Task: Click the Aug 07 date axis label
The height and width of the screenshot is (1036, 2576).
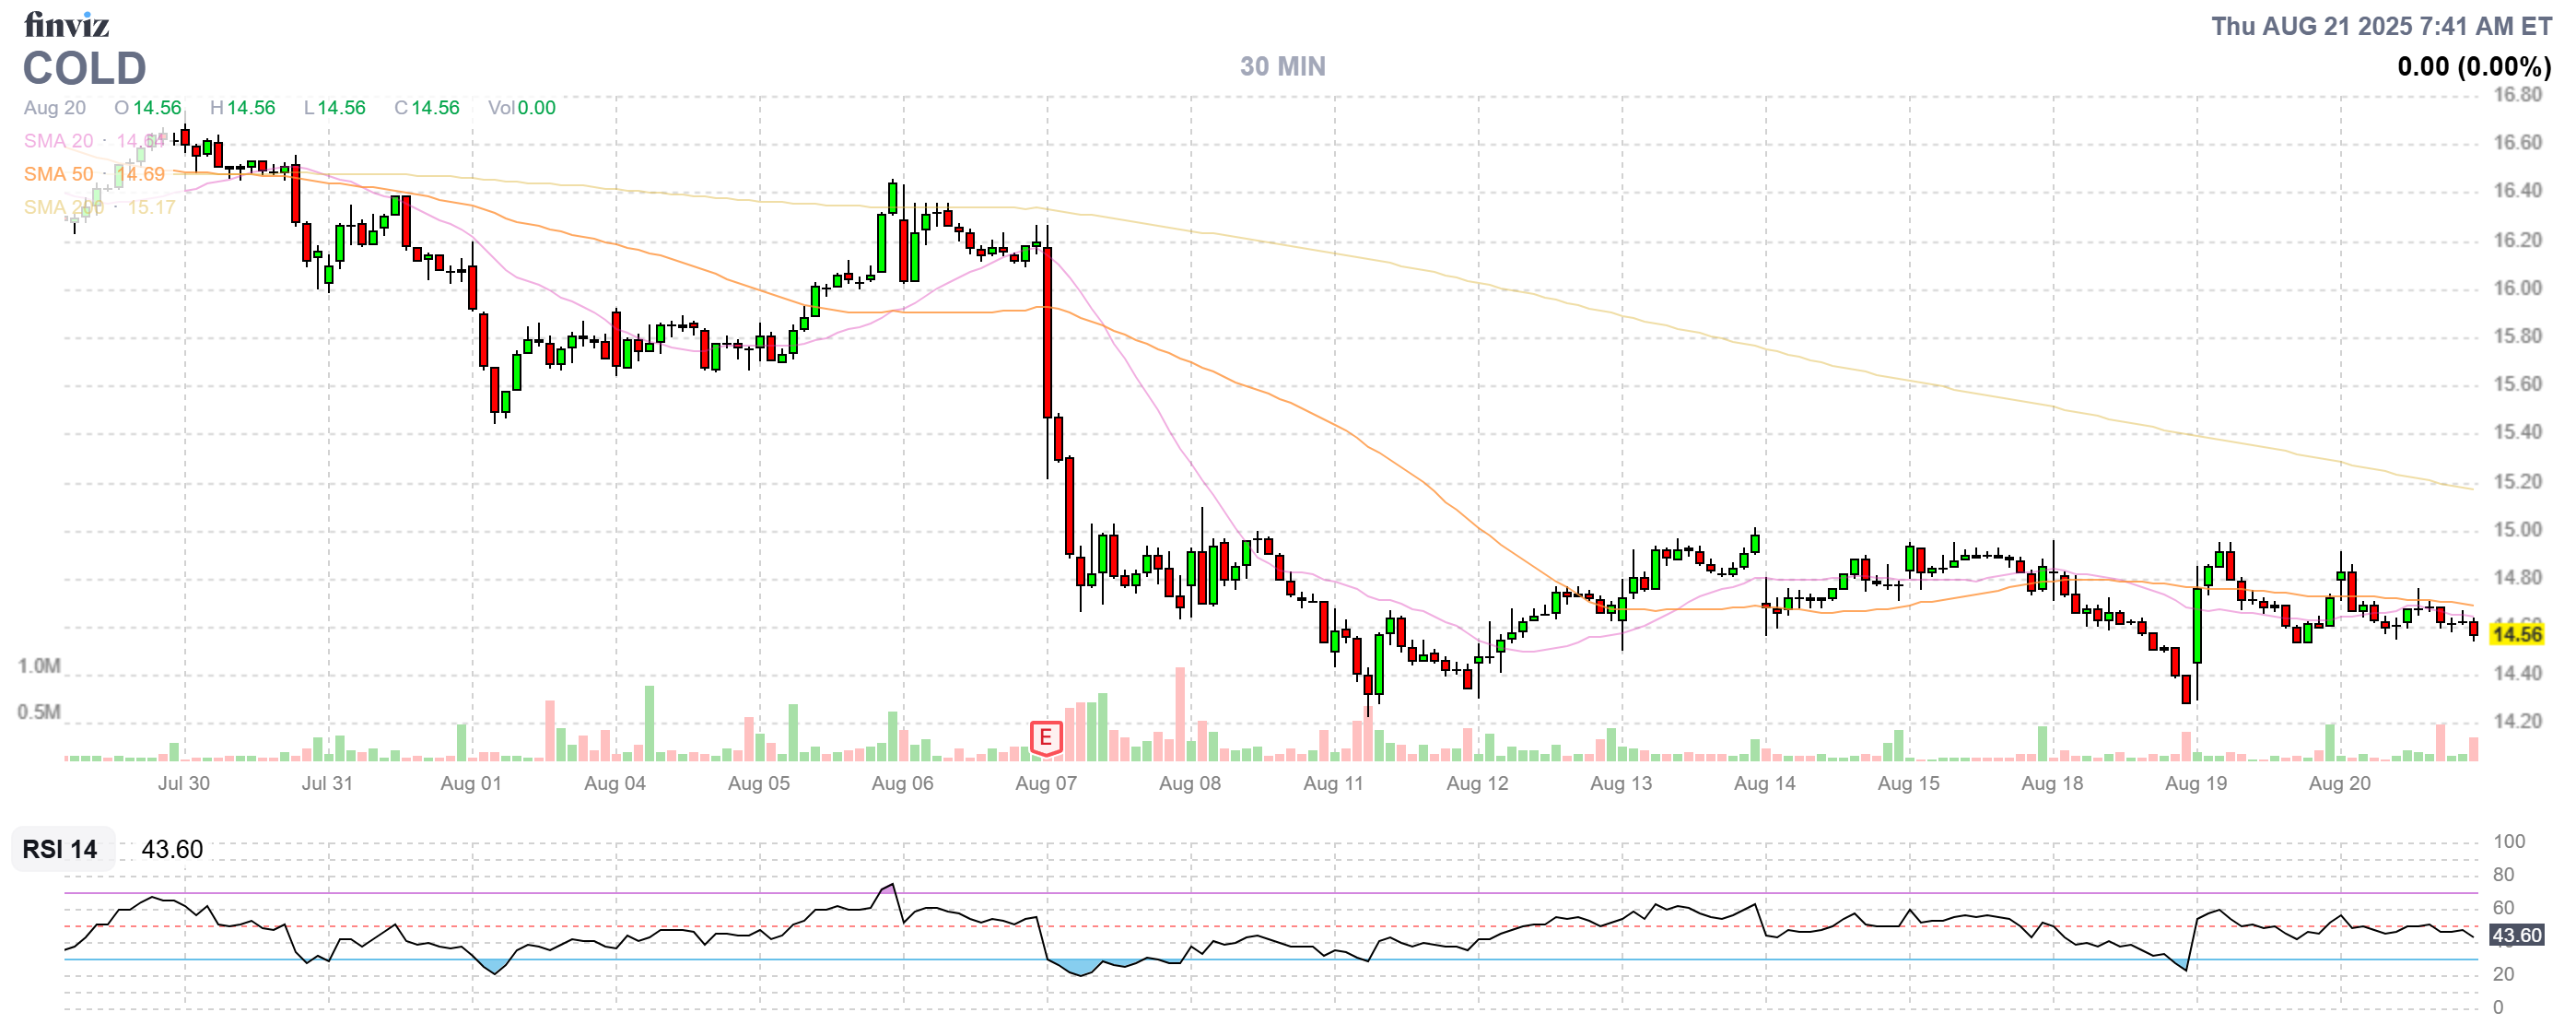Action: point(1045,783)
